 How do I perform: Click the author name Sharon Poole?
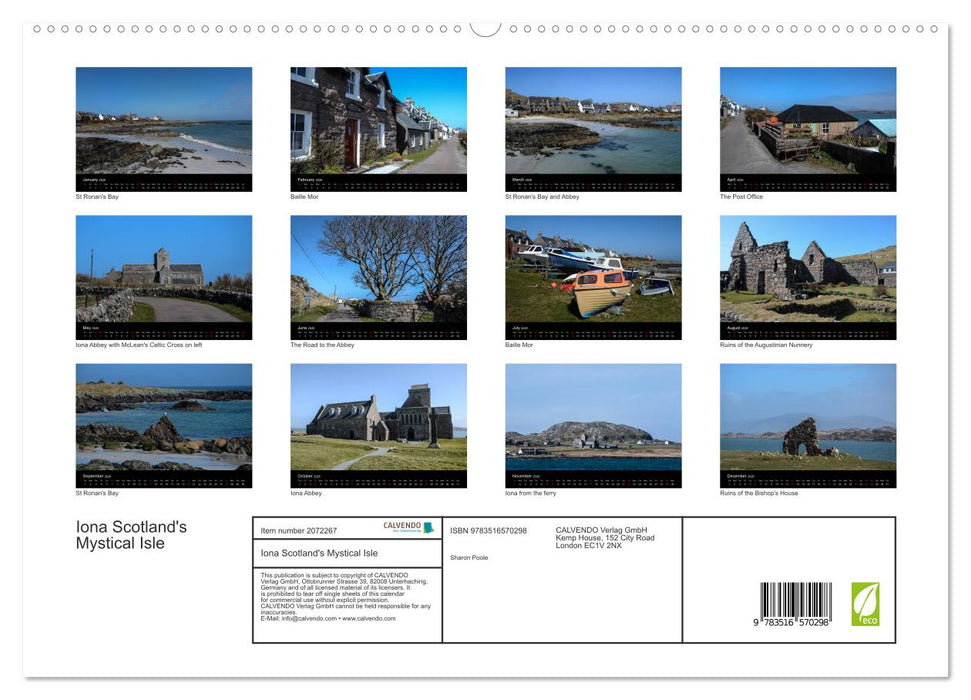468,558
